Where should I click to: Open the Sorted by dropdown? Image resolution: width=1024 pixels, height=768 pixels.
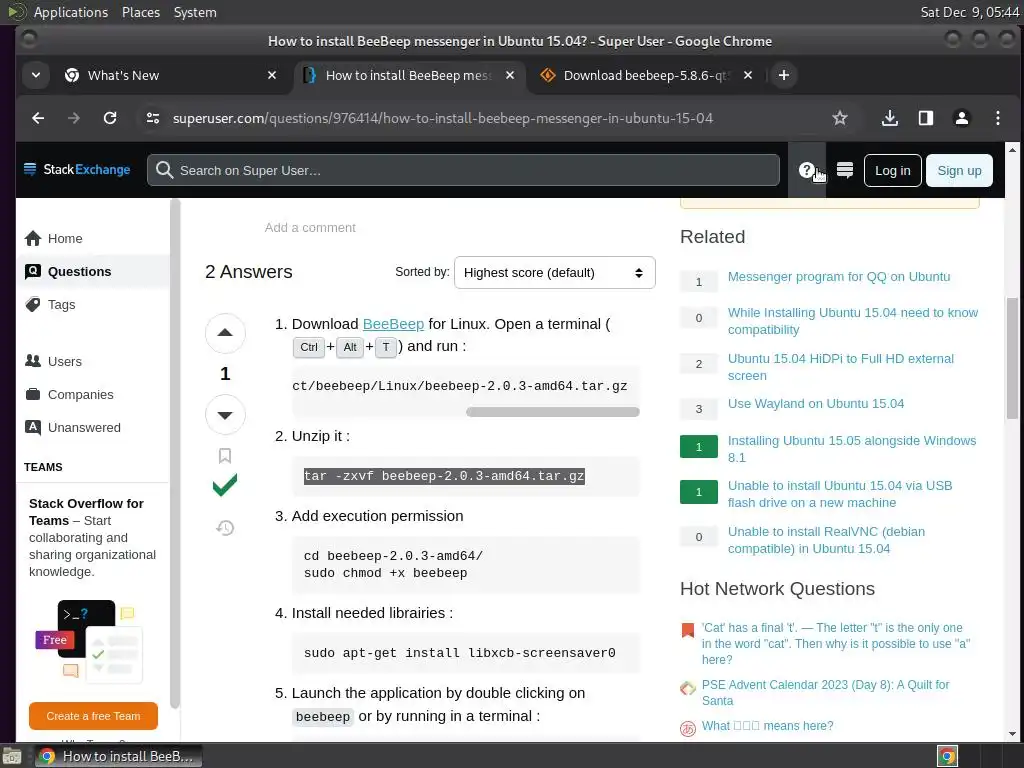tap(554, 272)
